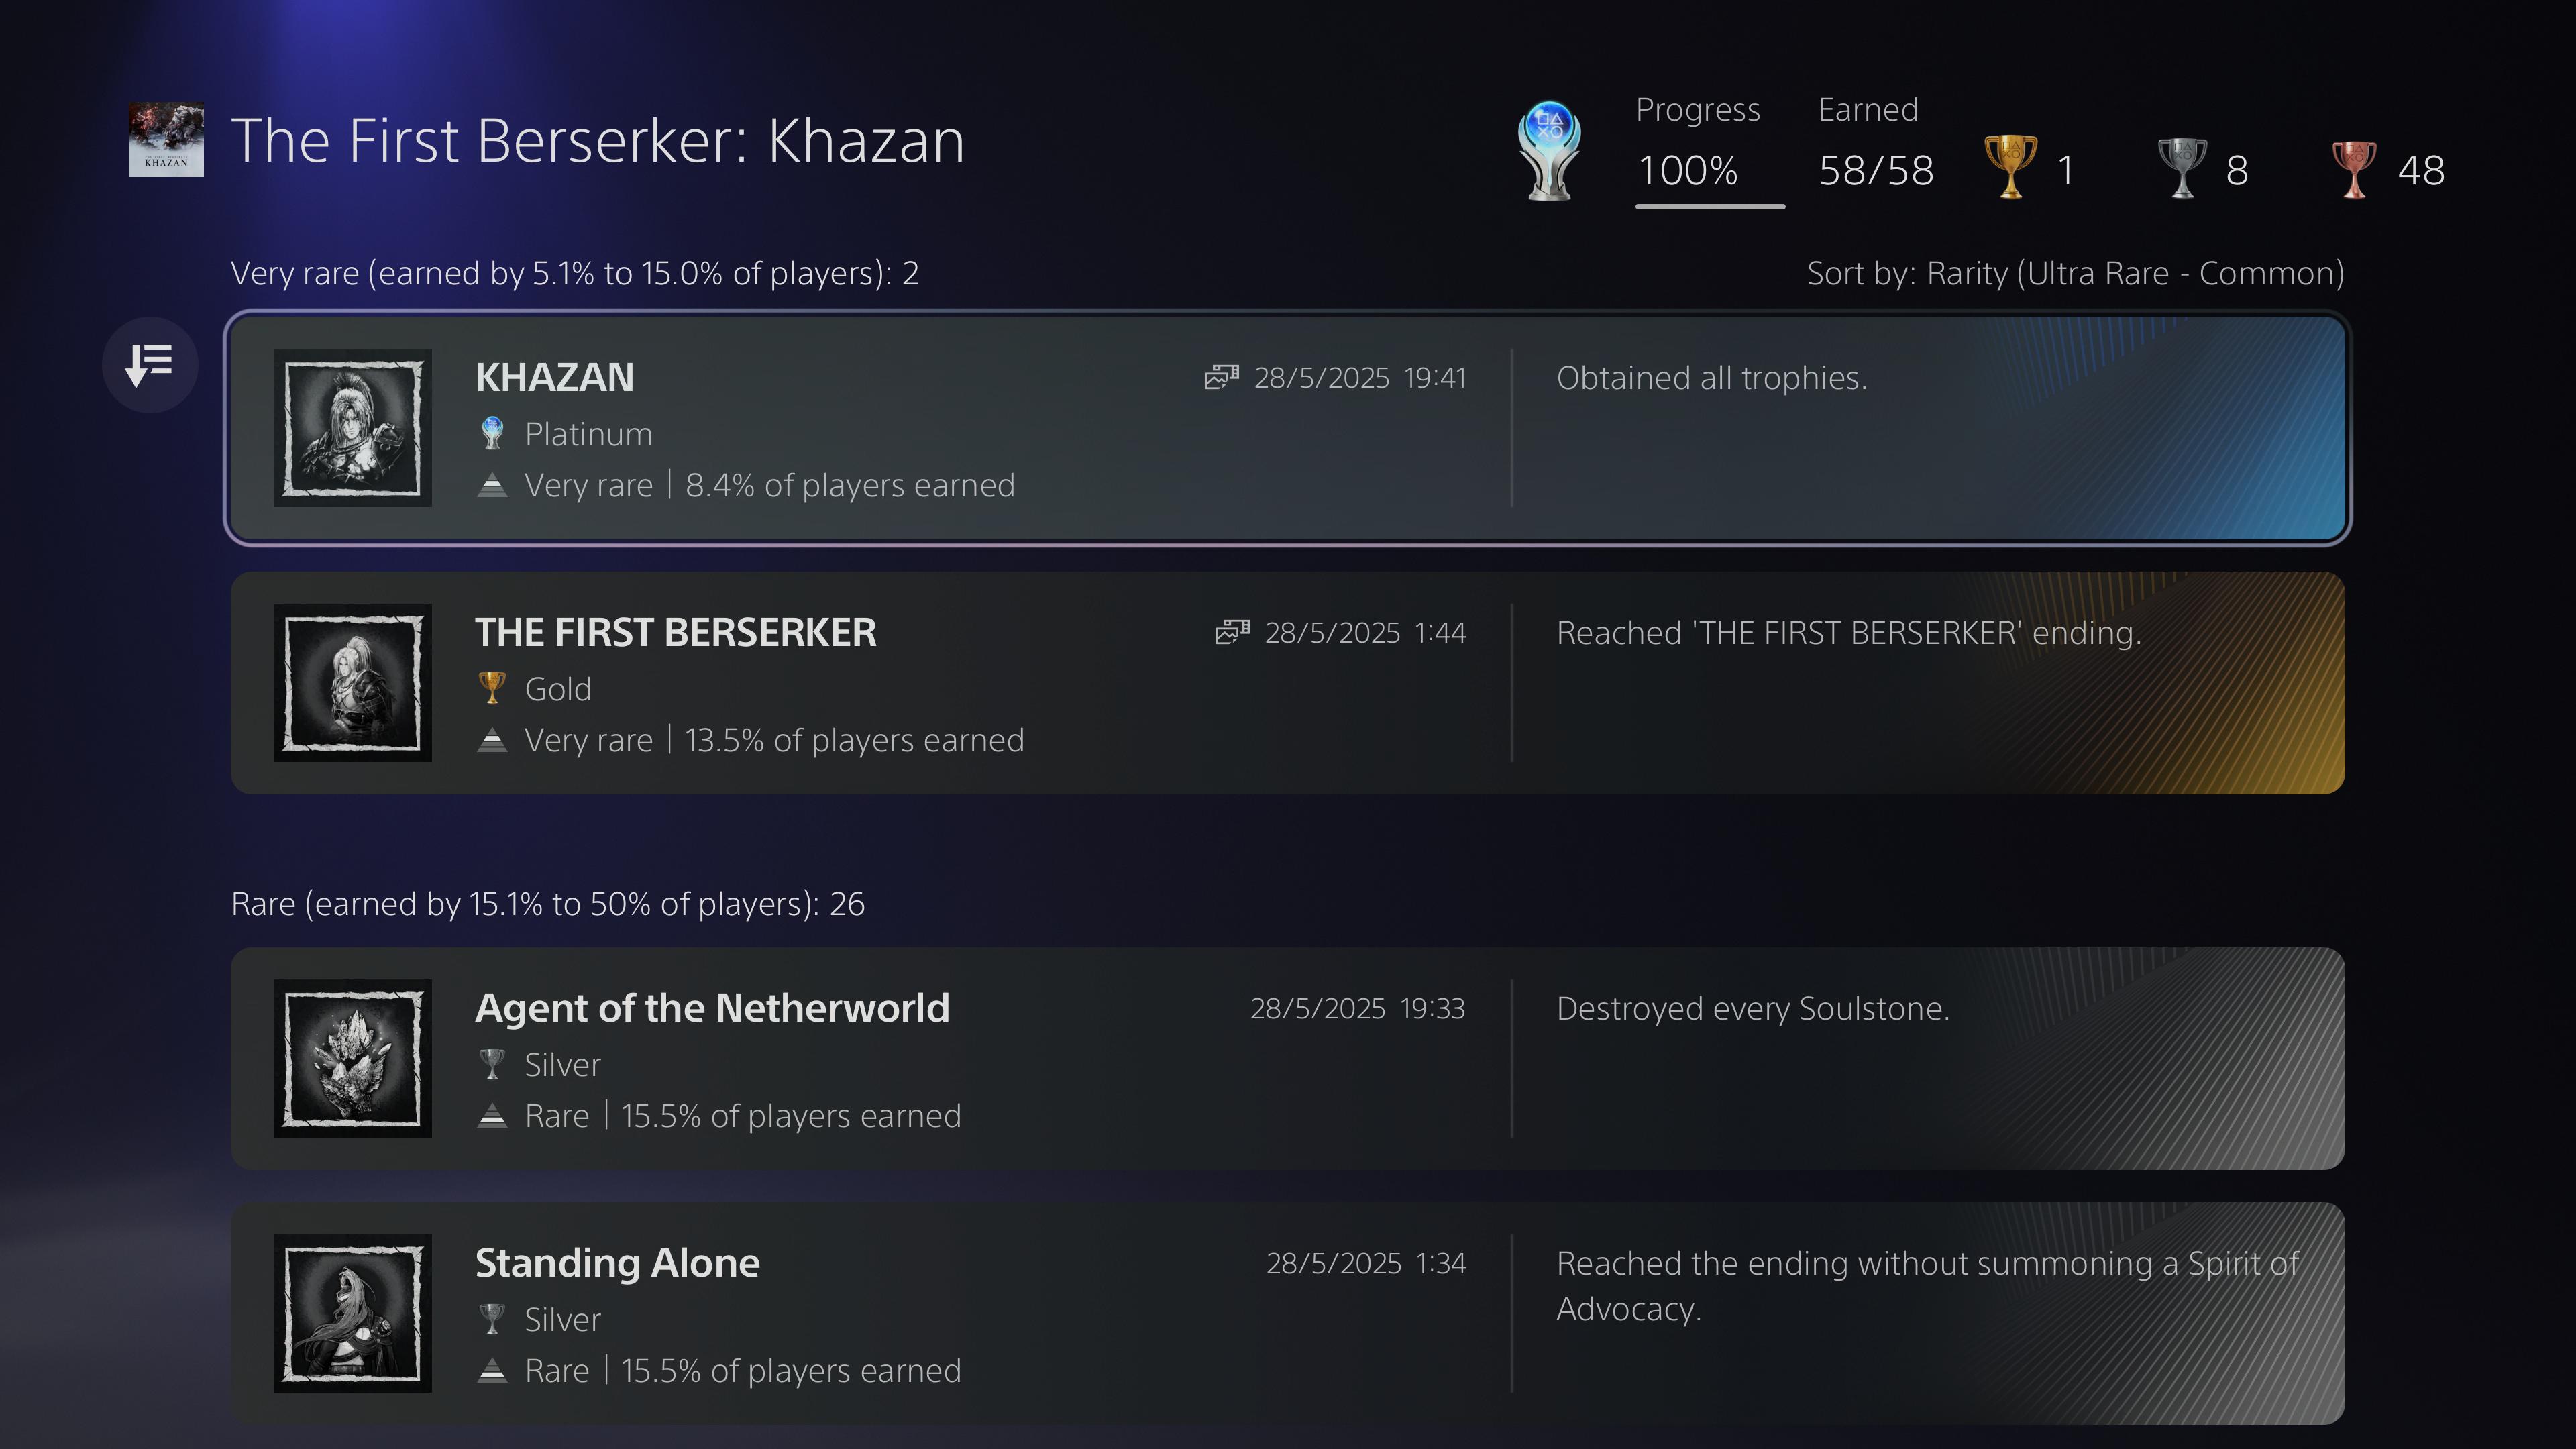Click the Rare section header
This screenshot has width=2576, height=1449.
tap(548, 904)
